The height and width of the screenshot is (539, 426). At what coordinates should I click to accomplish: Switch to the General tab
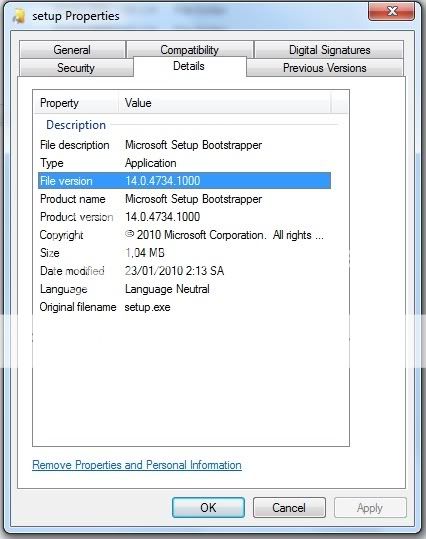pos(72,50)
